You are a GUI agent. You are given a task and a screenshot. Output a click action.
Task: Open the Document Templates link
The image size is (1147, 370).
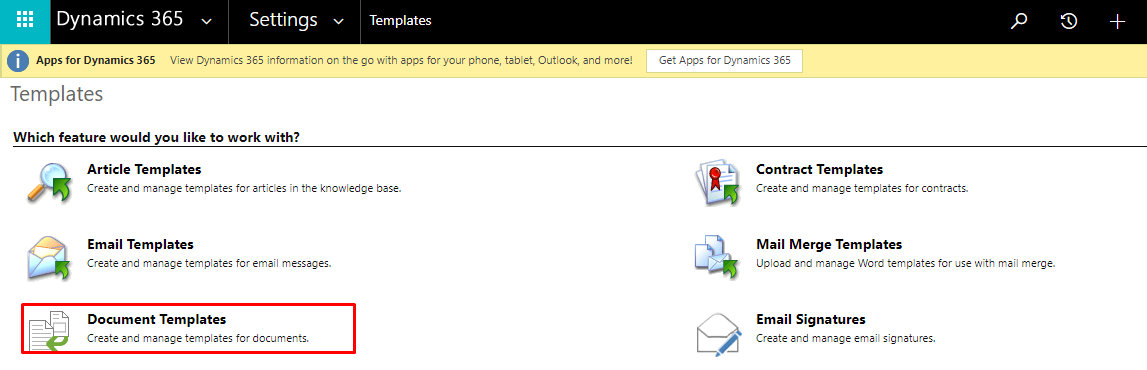click(157, 320)
